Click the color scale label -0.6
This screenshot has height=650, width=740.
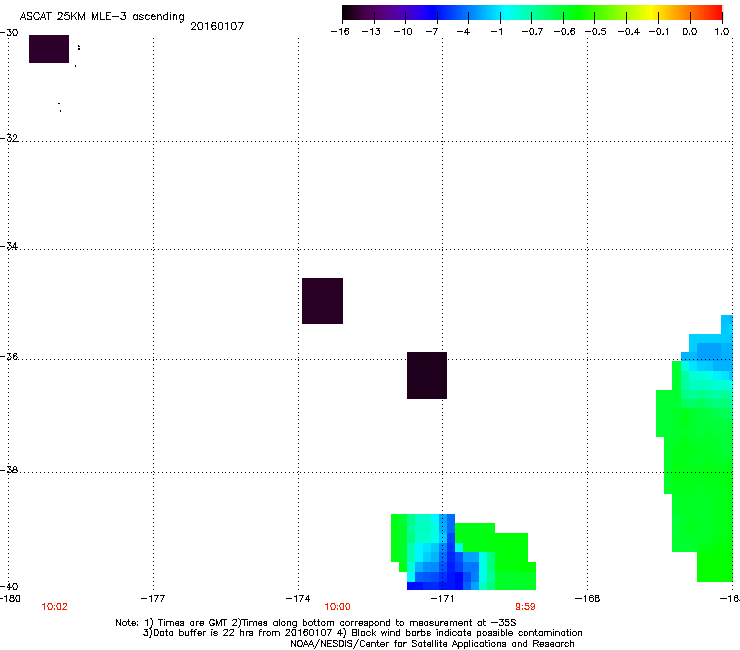click(x=564, y=32)
